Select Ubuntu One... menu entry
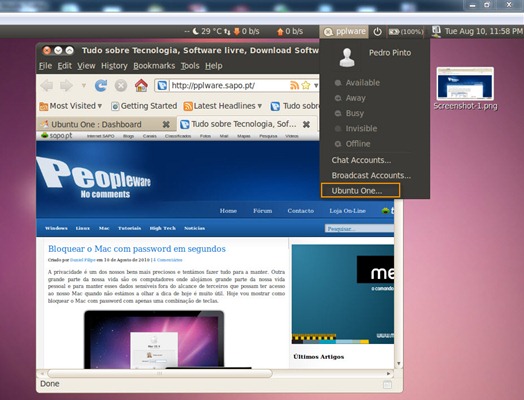The height and width of the screenshot is (400, 524). coord(360,190)
